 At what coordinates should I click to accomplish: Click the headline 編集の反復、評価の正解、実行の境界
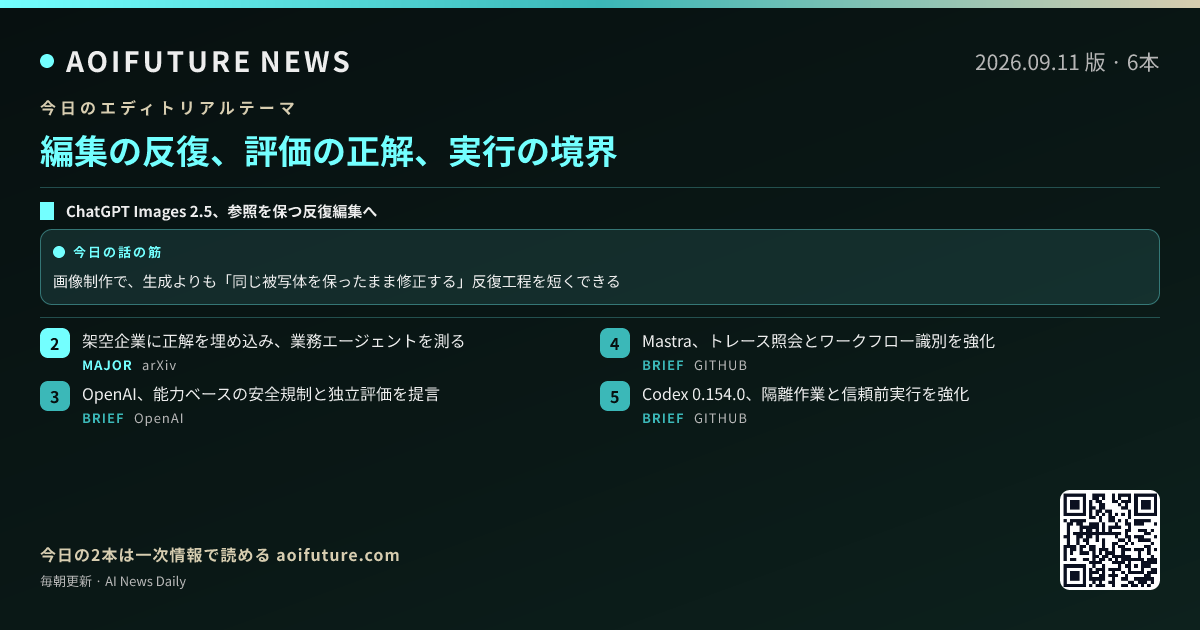tap(328, 151)
